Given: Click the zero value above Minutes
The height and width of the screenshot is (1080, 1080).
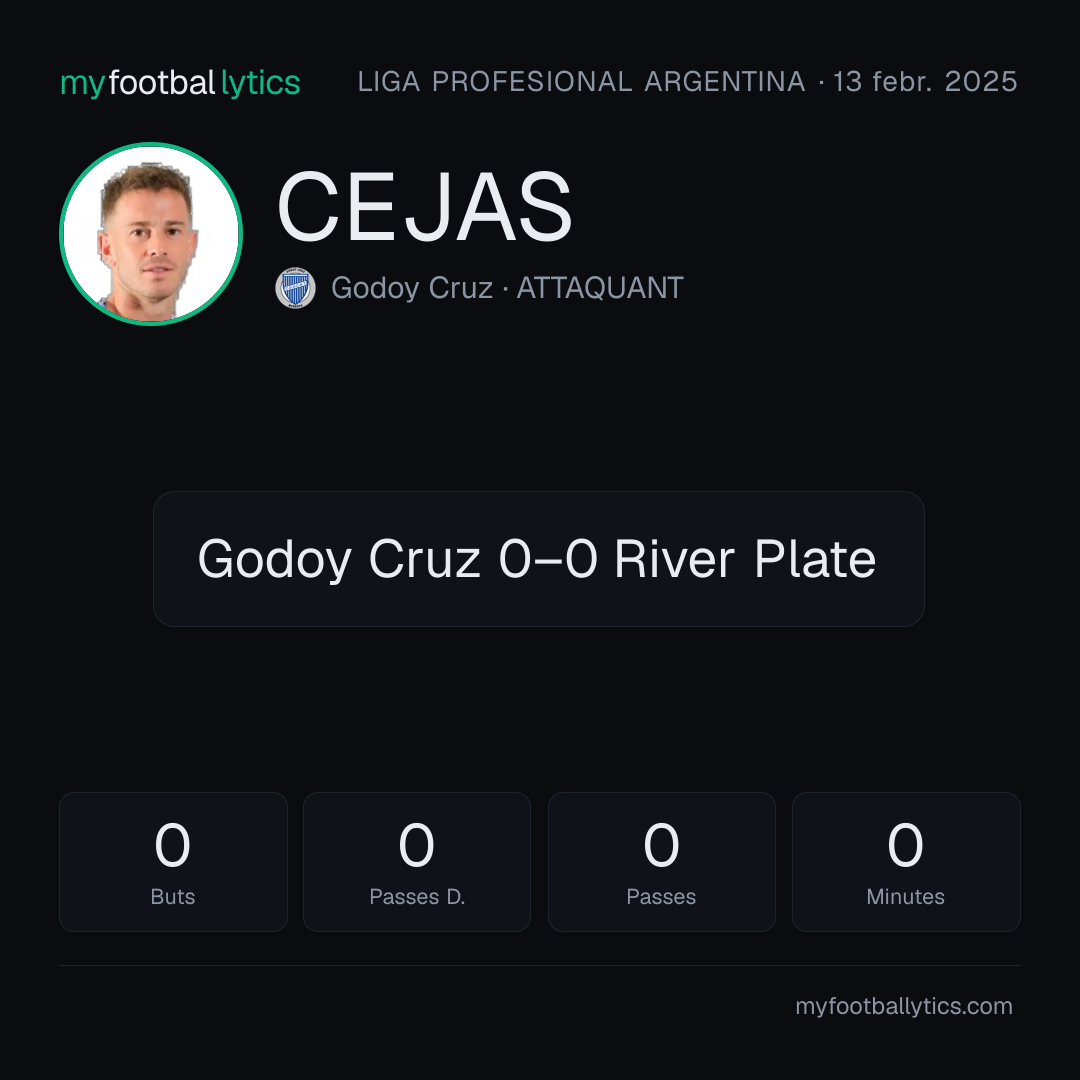Looking at the screenshot, I should coord(905,845).
